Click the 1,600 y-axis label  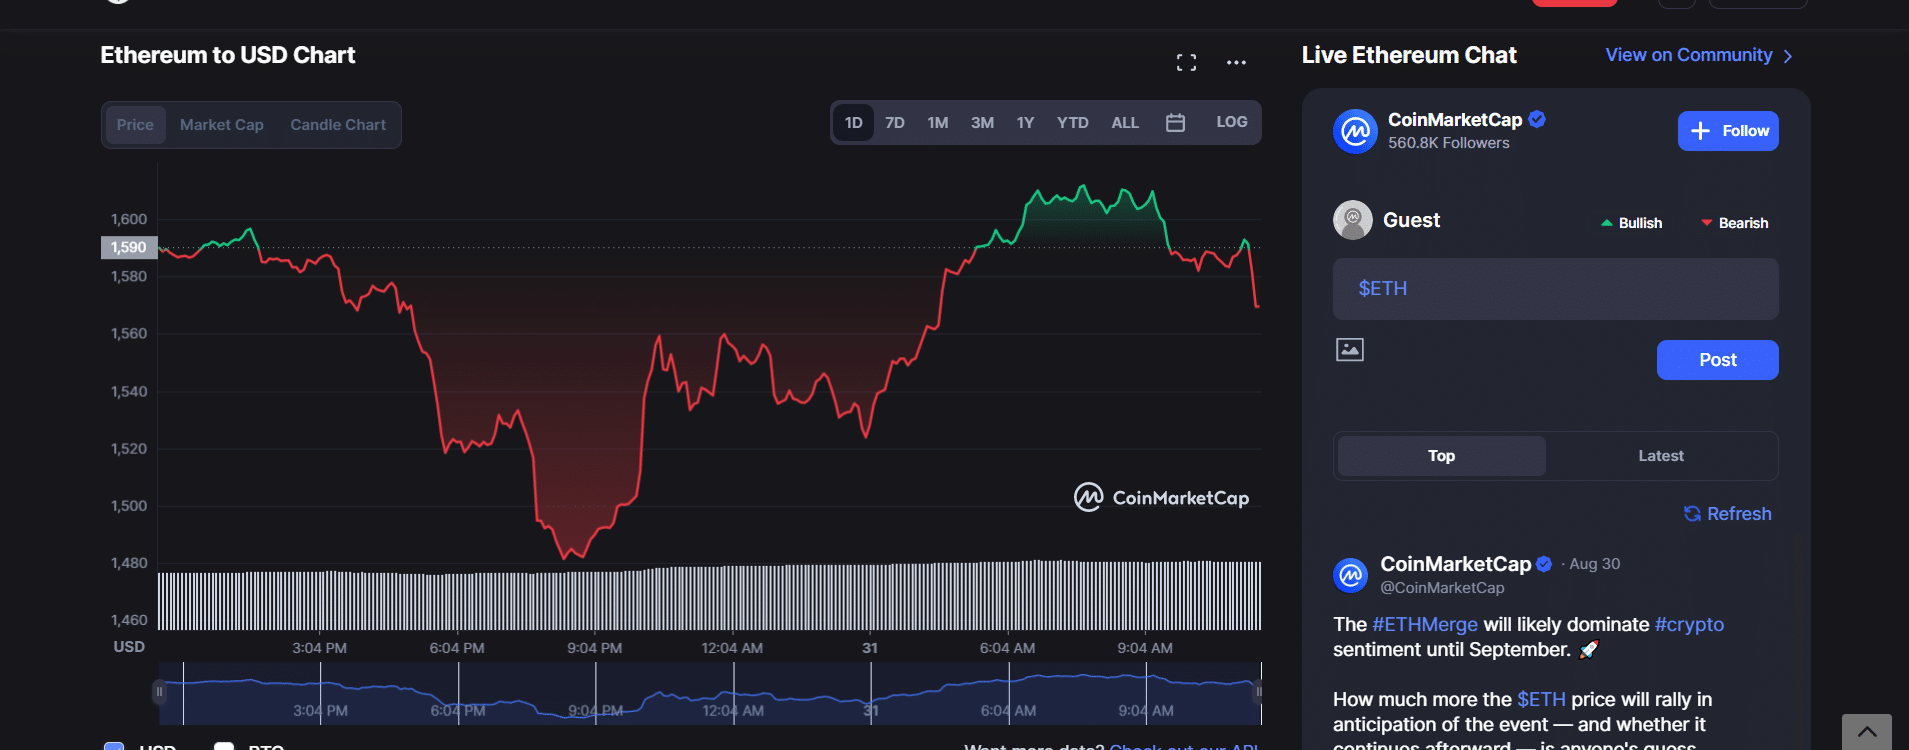pos(129,219)
